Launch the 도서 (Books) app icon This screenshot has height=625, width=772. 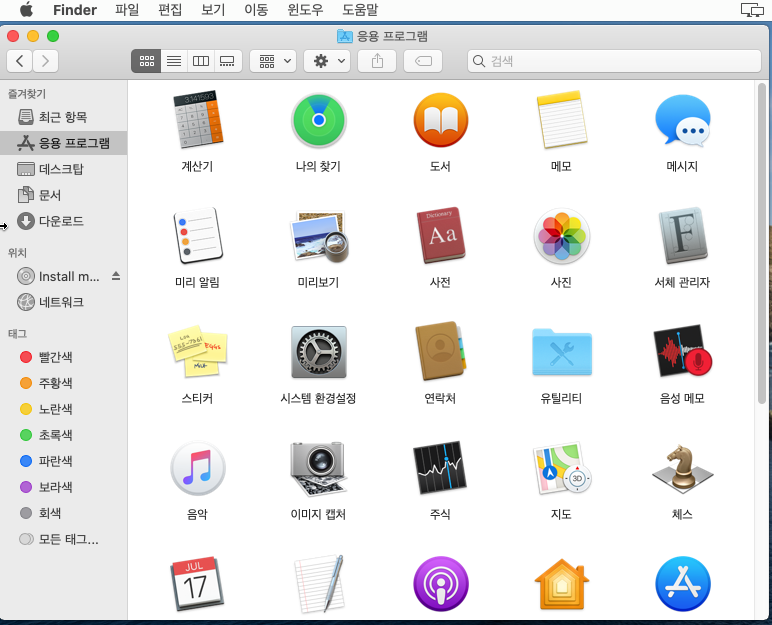point(440,120)
